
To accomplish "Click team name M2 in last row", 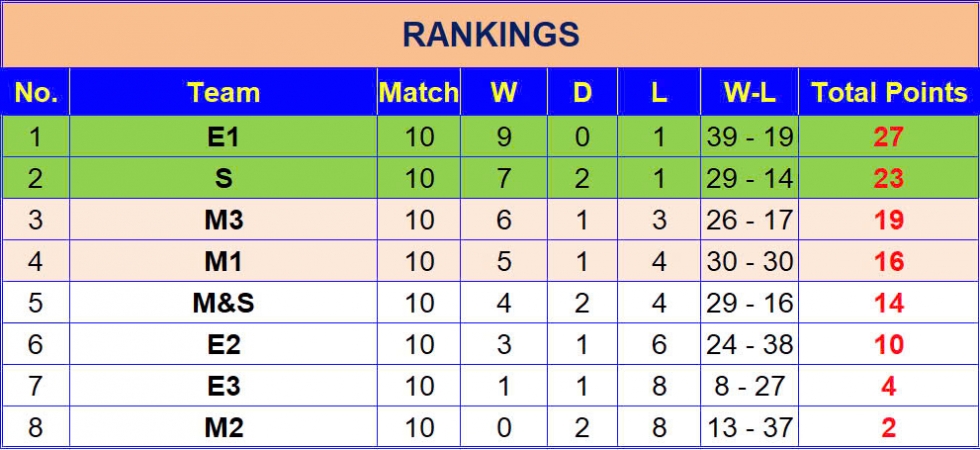I will 223,428.
